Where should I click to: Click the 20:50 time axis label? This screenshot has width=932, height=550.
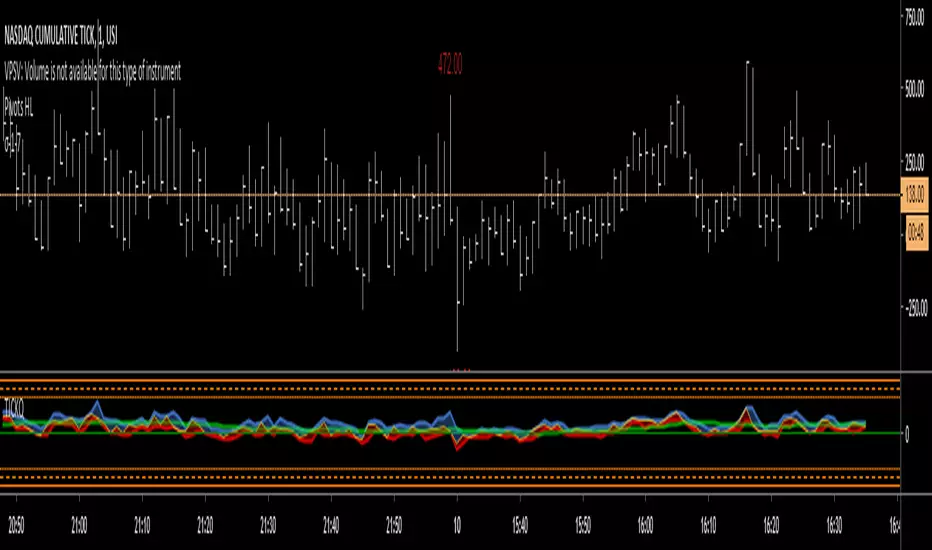click(16, 526)
